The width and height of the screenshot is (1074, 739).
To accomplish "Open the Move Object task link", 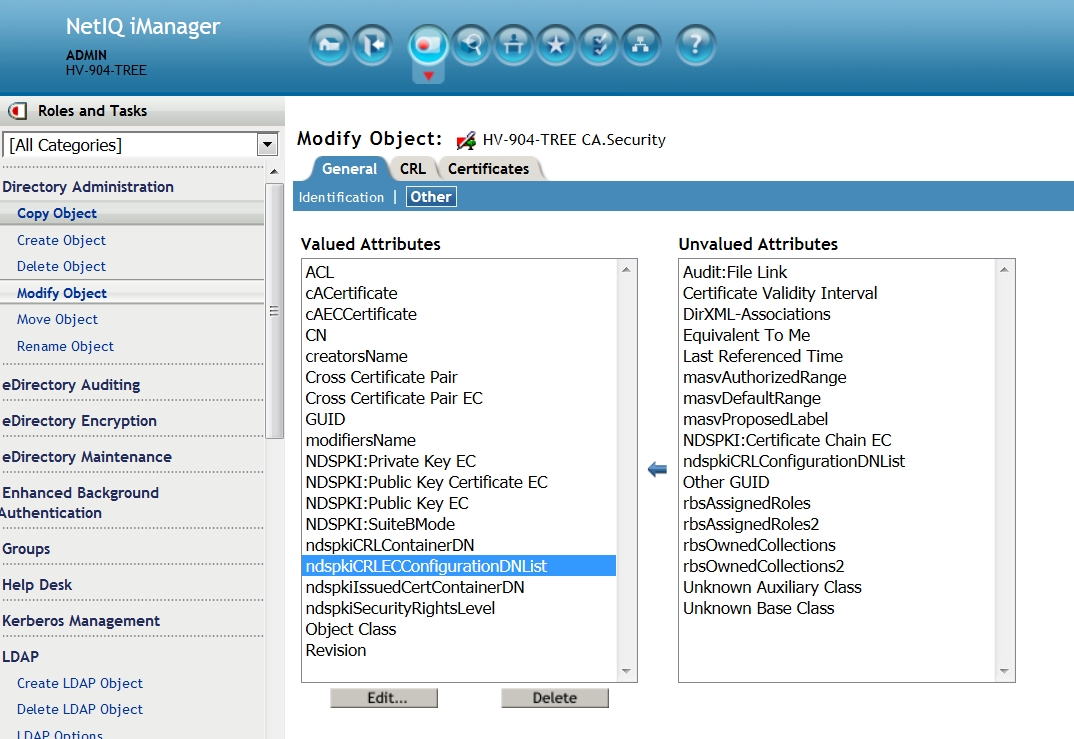I will pyautogui.click(x=58, y=319).
